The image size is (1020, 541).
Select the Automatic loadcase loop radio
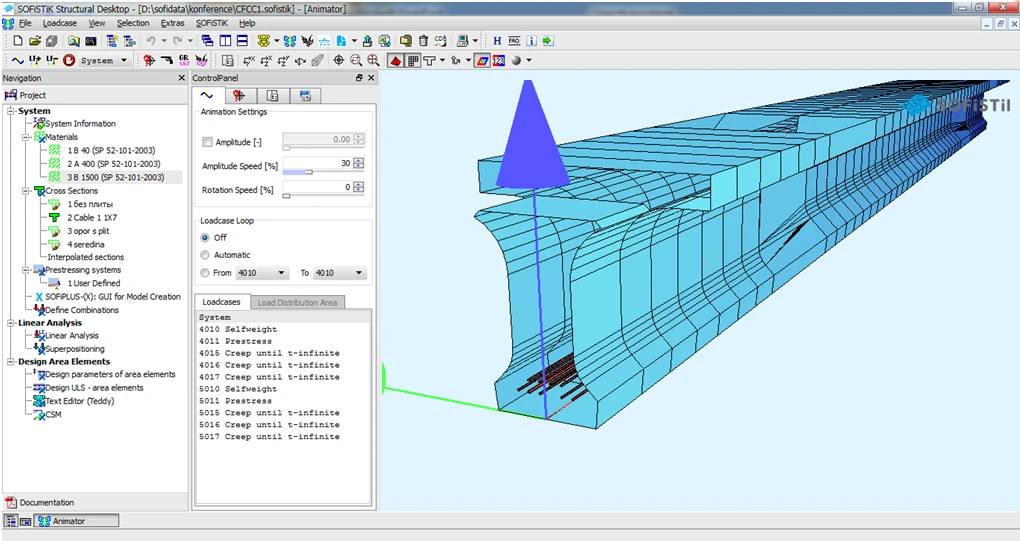(x=205, y=255)
